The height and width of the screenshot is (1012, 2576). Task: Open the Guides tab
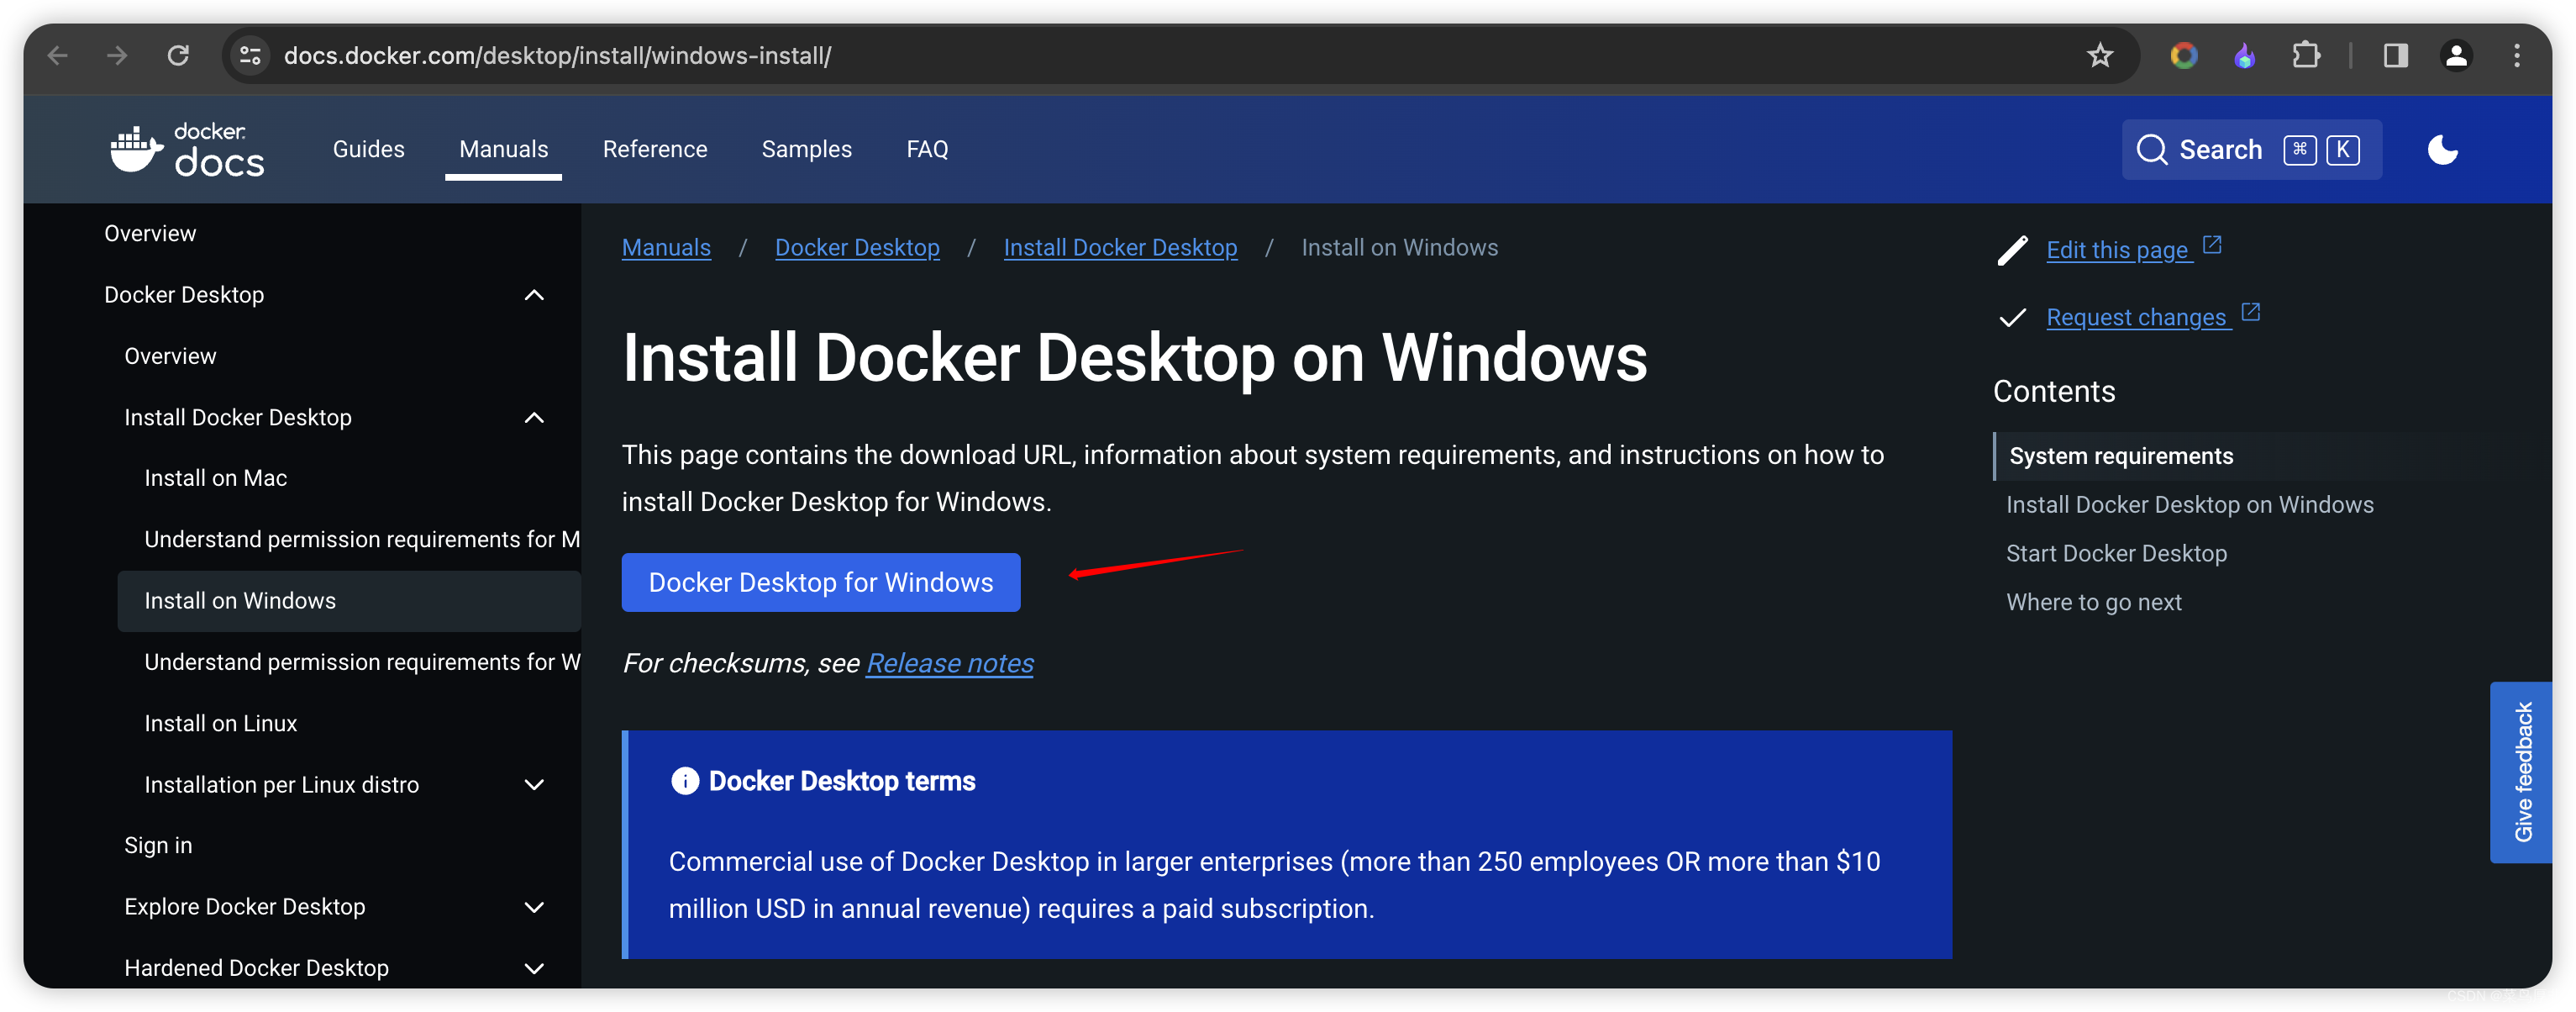368,149
